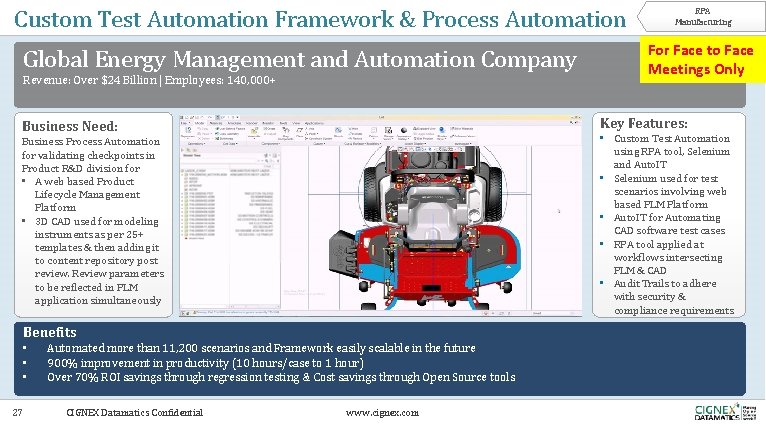This screenshot has width=766, height=425.
Task: Click the 'RPA Manufacturing' tag
Action: pos(702,16)
